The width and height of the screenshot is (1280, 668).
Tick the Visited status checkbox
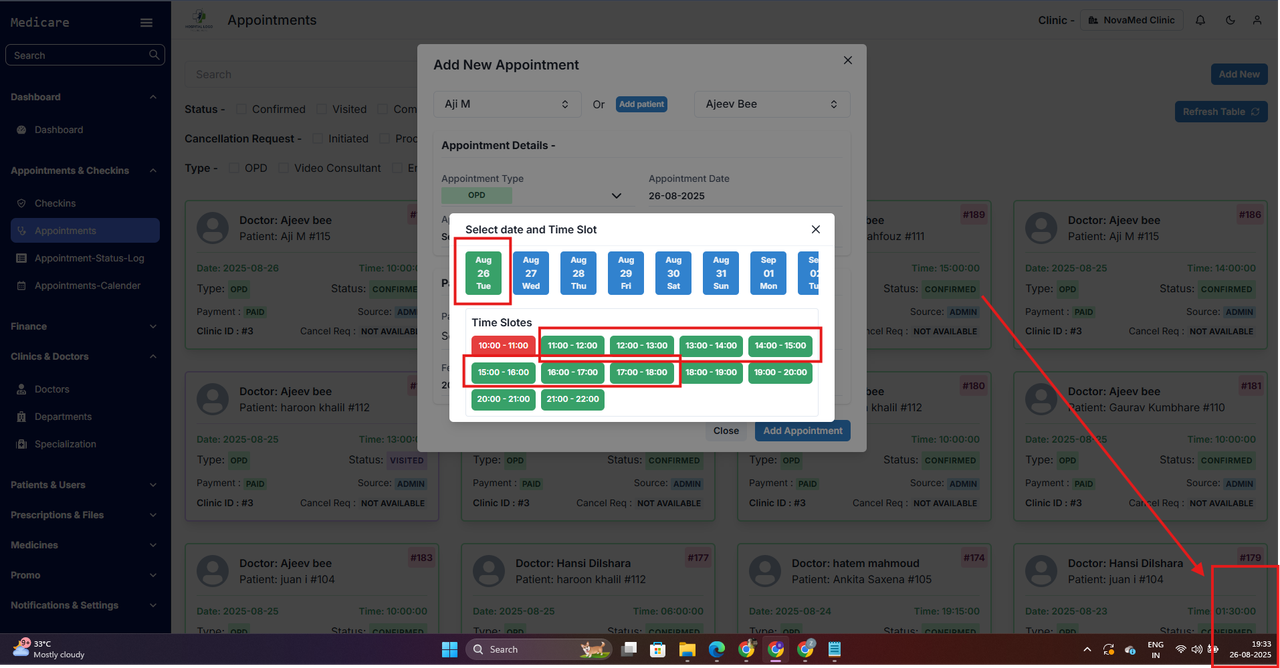tap(322, 109)
